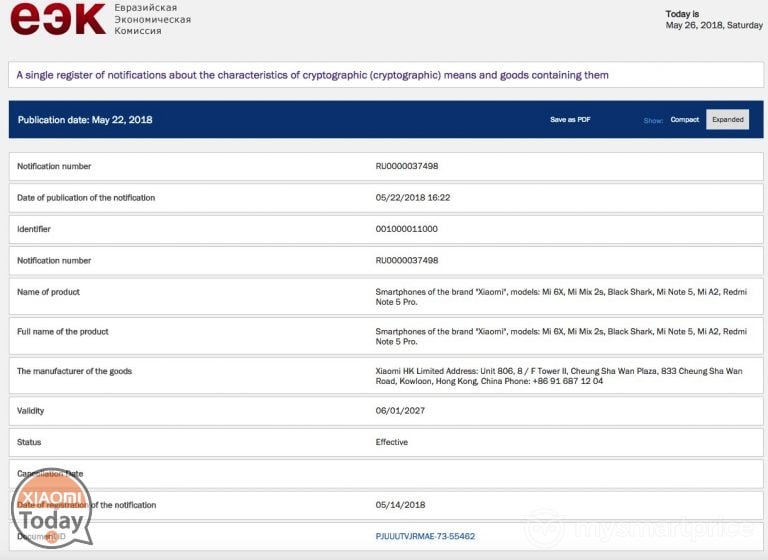Click the 'Date of publication of the notification' label
The width and height of the screenshot is (768, 560).
(86, 198)
